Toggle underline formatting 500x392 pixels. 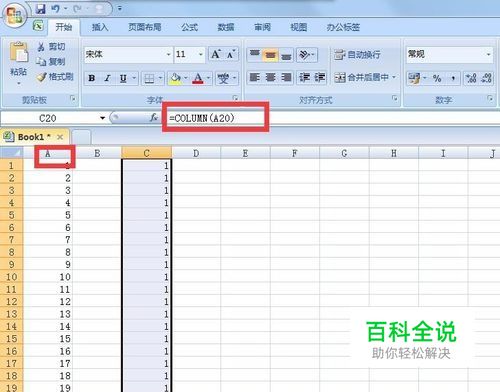pyautogui.click(x=123, y=78)
